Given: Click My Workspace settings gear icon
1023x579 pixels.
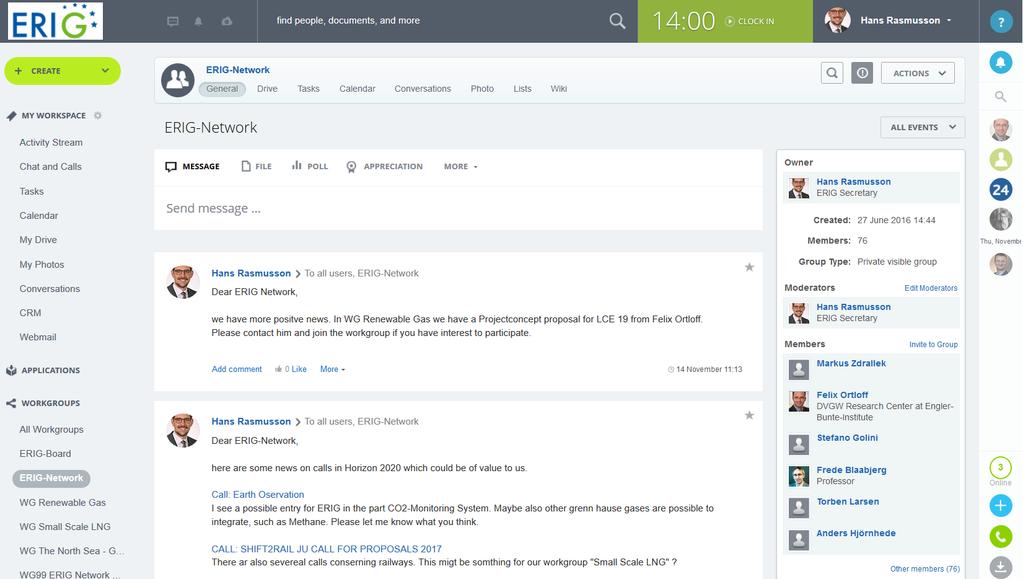Looking at the screenshot, I should 98,116.
